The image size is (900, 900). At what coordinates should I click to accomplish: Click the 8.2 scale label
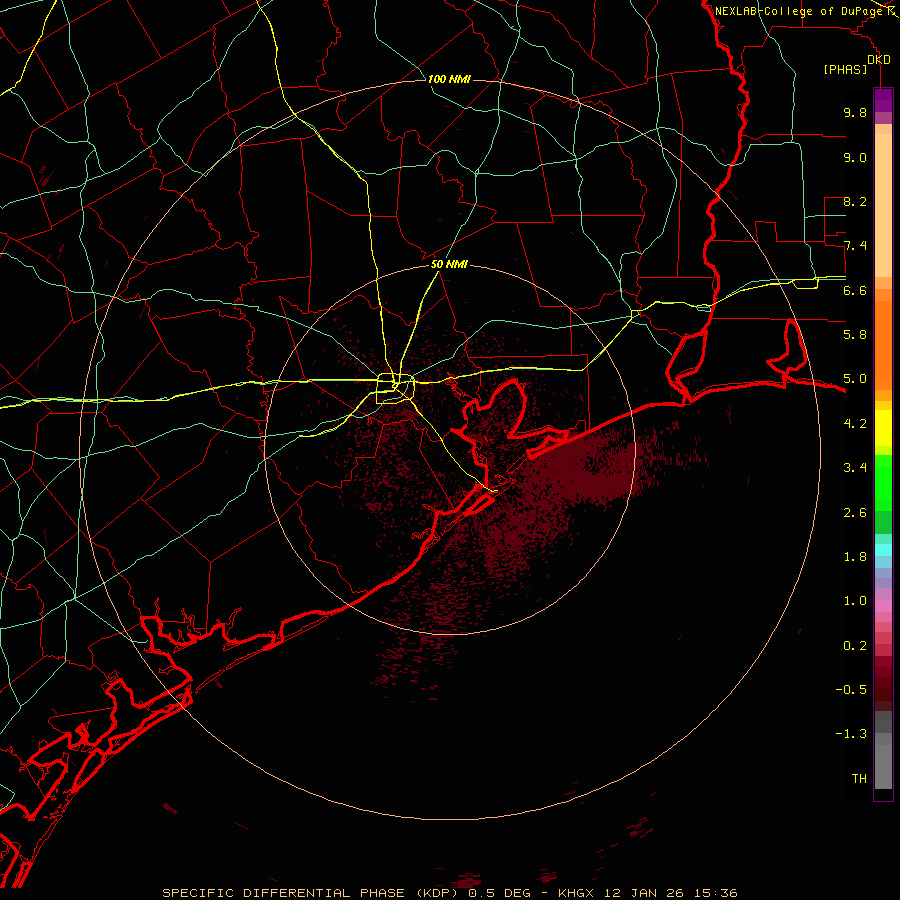click(855, 201)
